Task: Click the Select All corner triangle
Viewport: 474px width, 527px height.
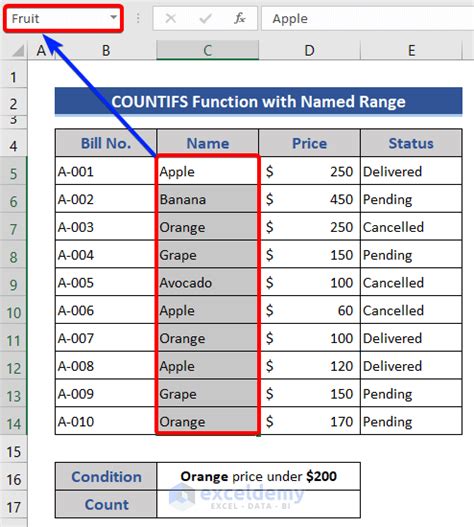Action: pos(18,50)
